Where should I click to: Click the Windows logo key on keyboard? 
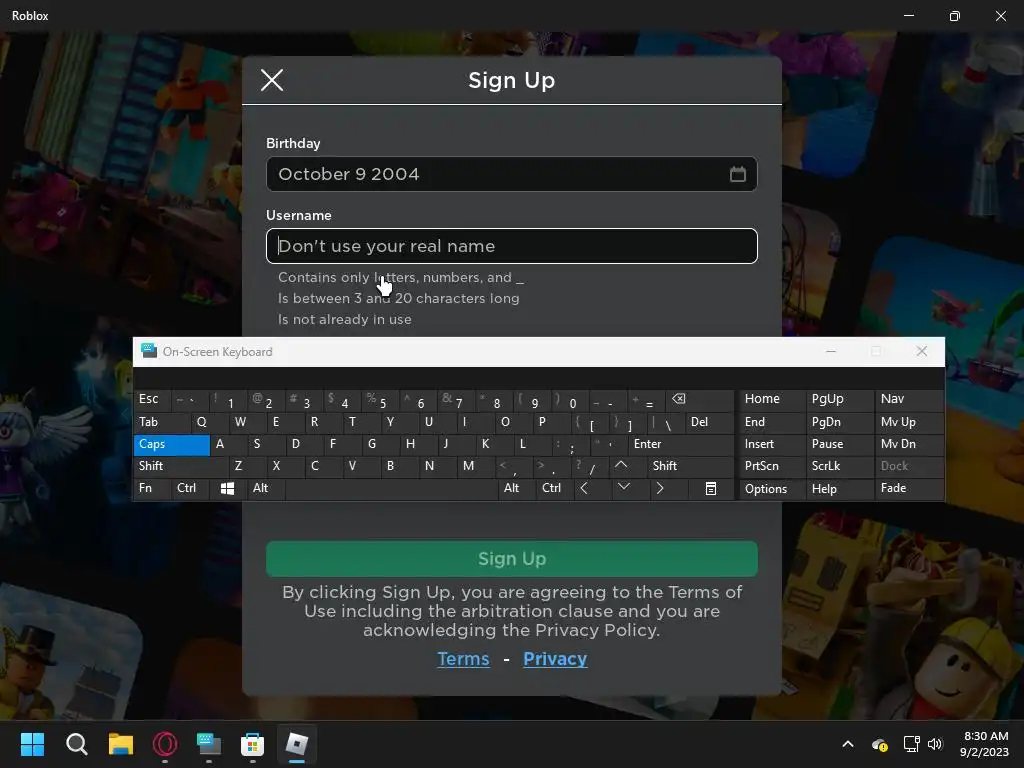[x=227, y=488]
